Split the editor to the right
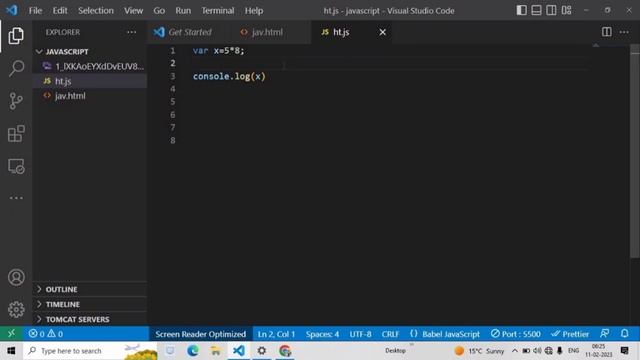Image resolution: width=640 pixels, height=360 pixels. click(x=607, y=32)
